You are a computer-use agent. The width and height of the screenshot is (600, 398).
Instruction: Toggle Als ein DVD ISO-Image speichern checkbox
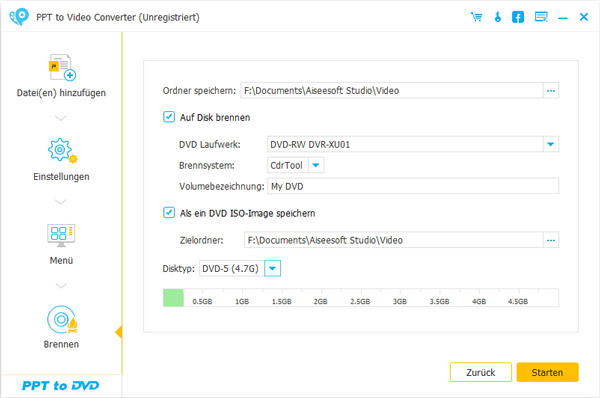click(169, 212)
